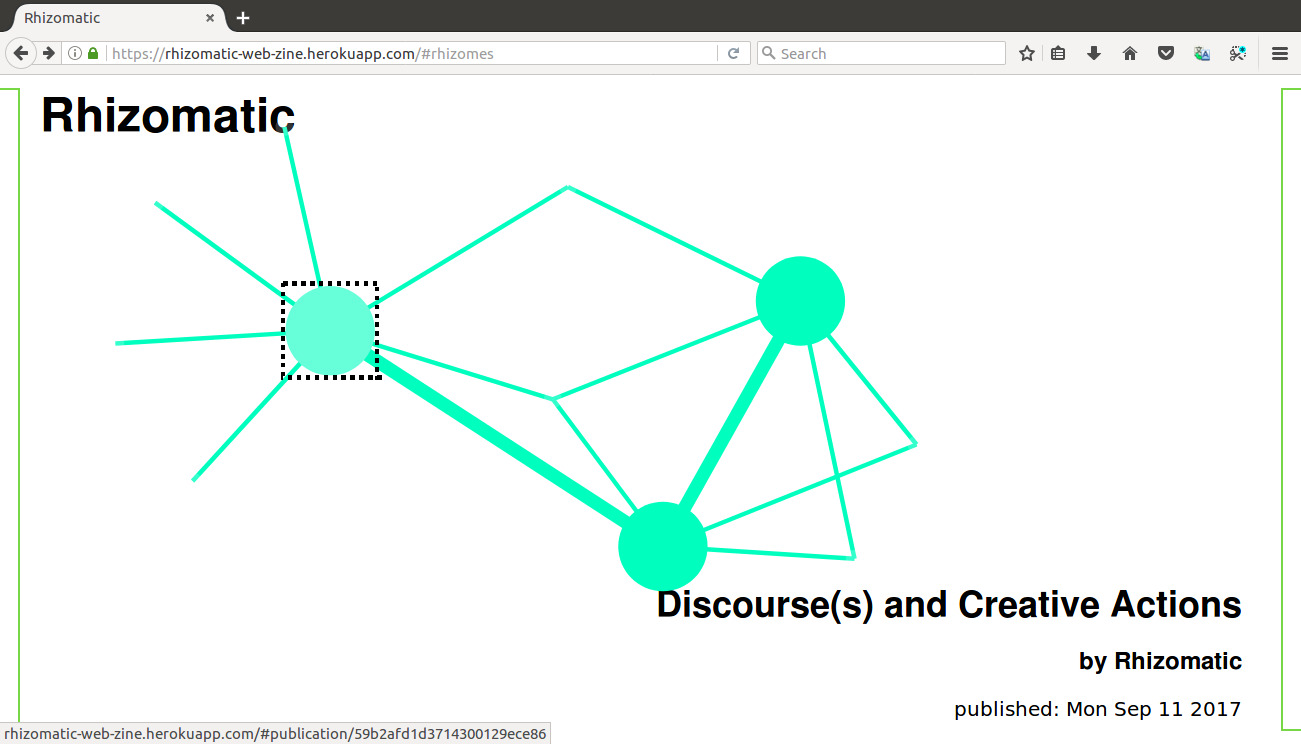This screenshot has width=1301, height=744.
Task: Save page to Pocket icon
Action: [x=1166, y=54]
